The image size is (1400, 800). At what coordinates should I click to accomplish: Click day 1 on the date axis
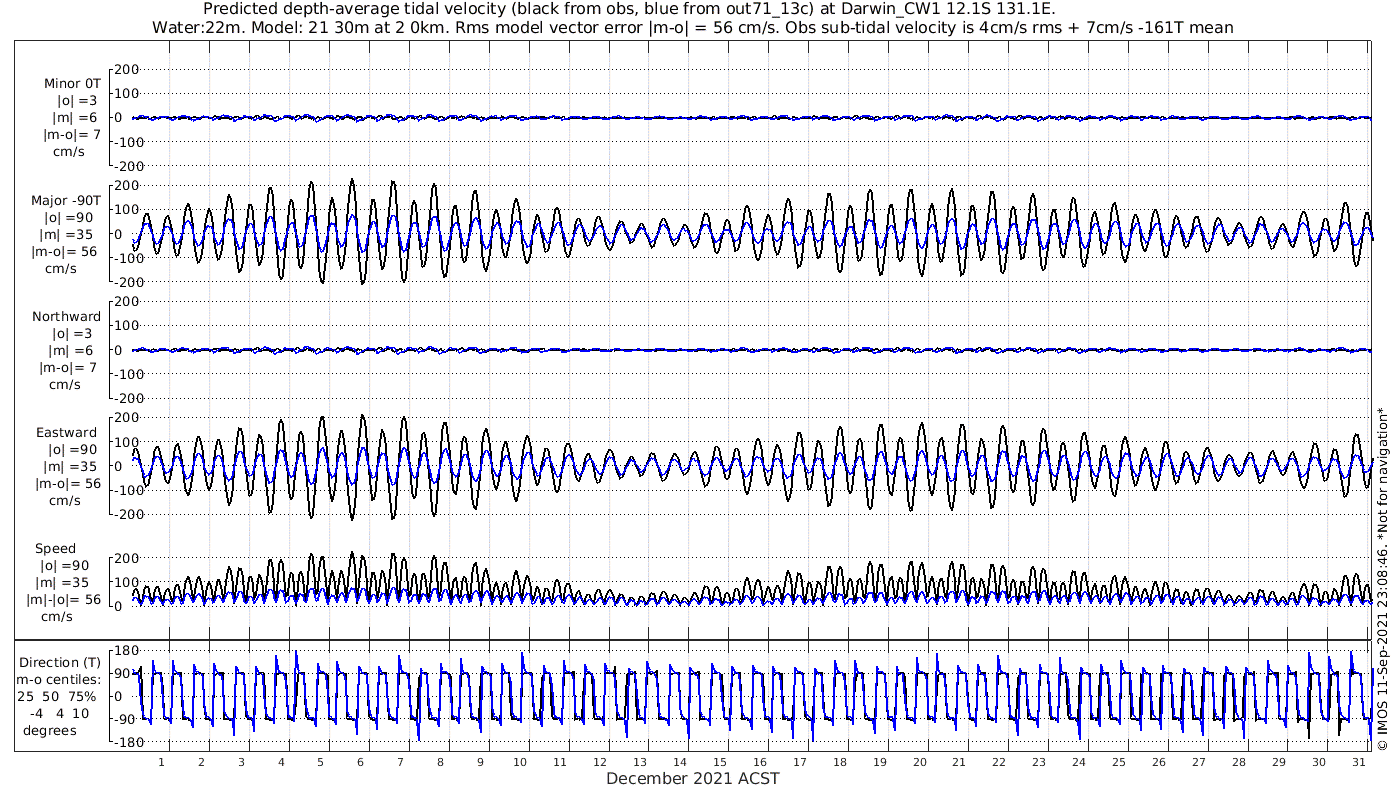(161, 762)
